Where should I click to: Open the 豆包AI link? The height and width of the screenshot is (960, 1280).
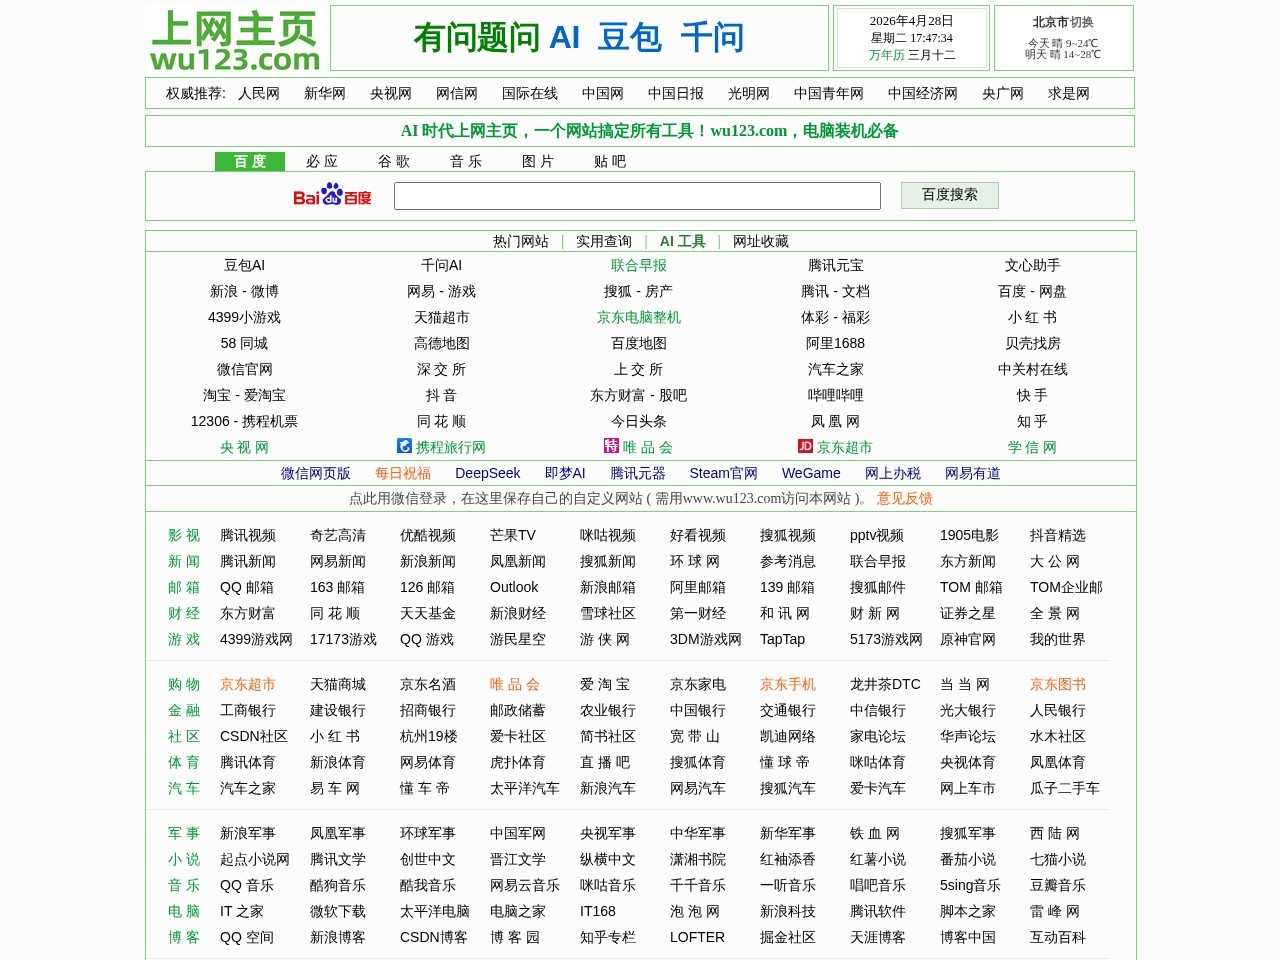click(244, 265)
